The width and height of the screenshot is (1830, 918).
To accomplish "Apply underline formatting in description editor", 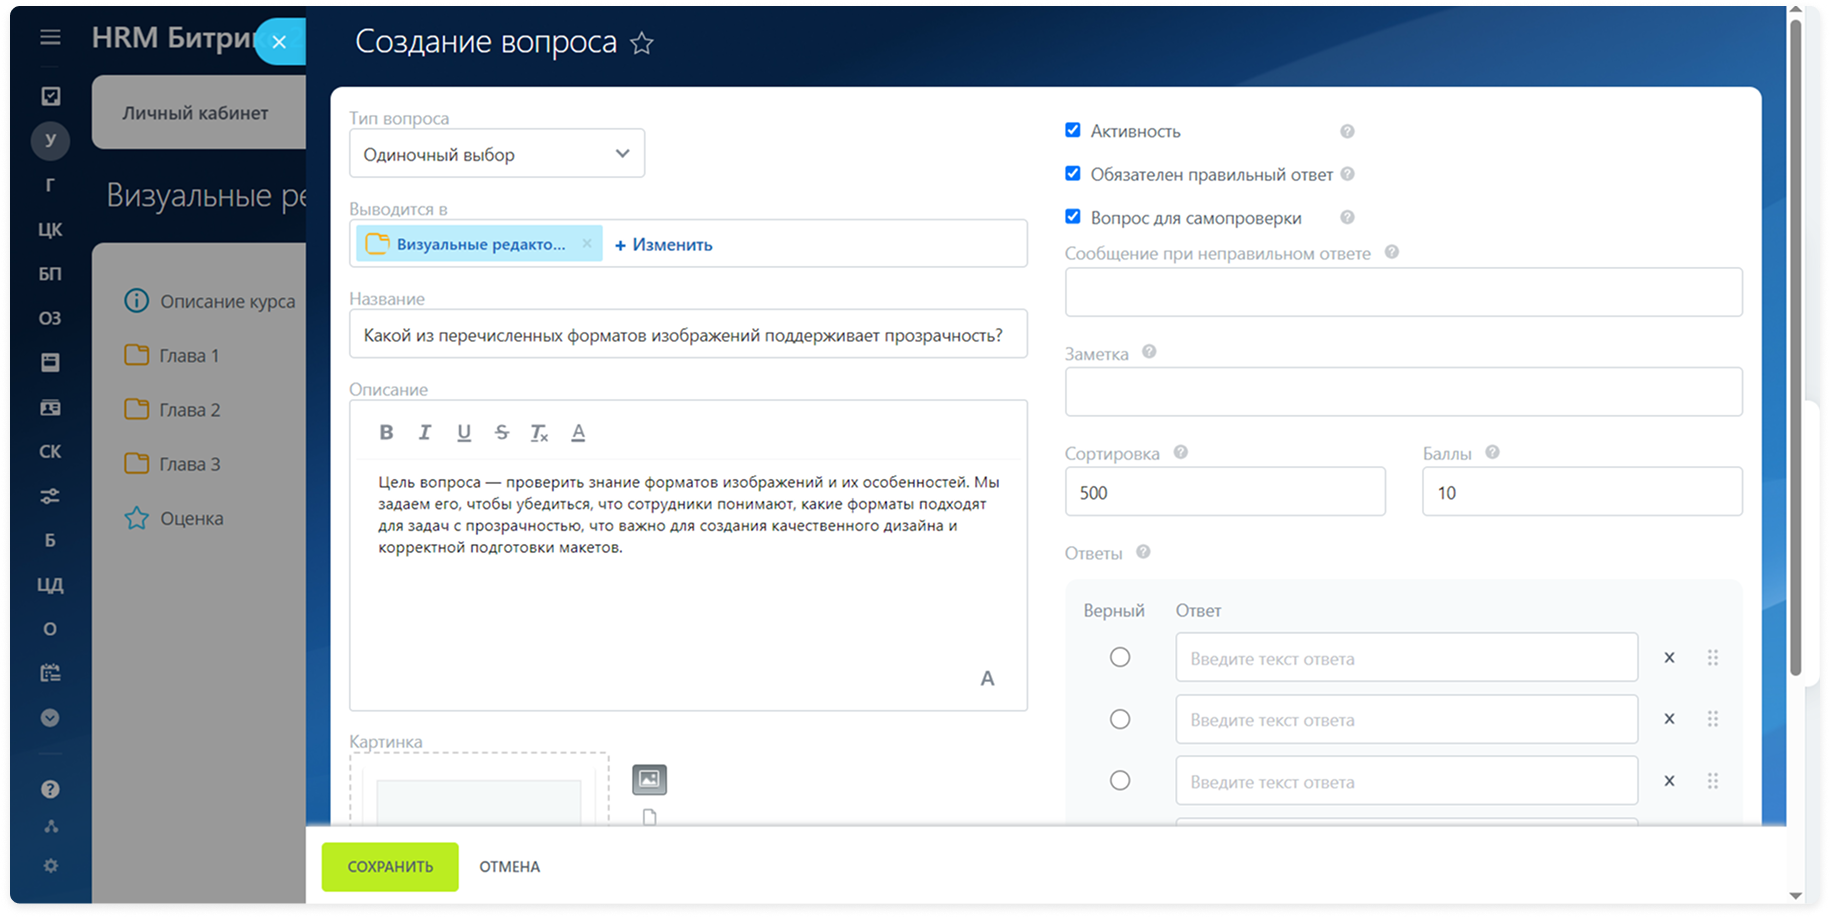I will (x=464, y=432).
